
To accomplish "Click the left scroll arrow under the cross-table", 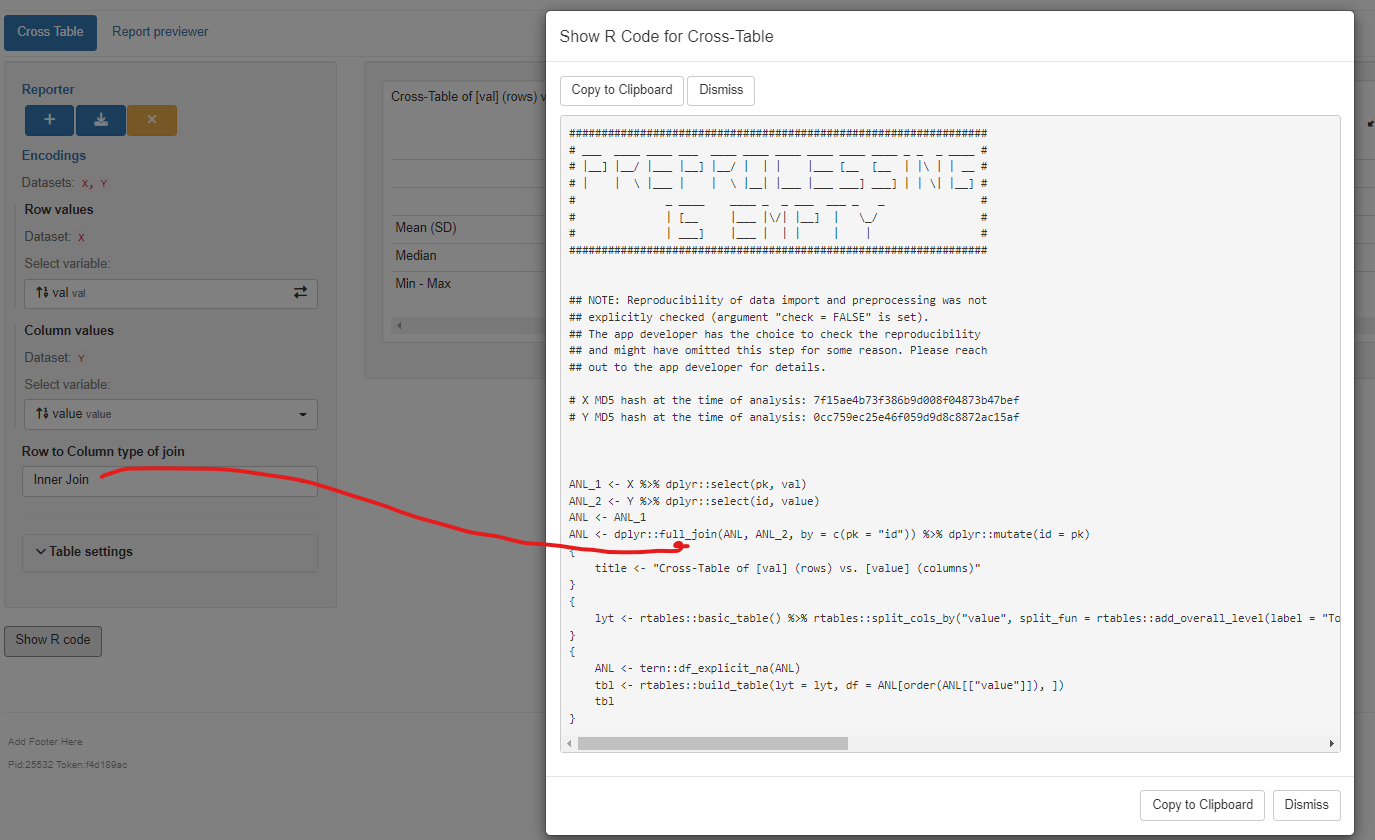I will 399,325.
